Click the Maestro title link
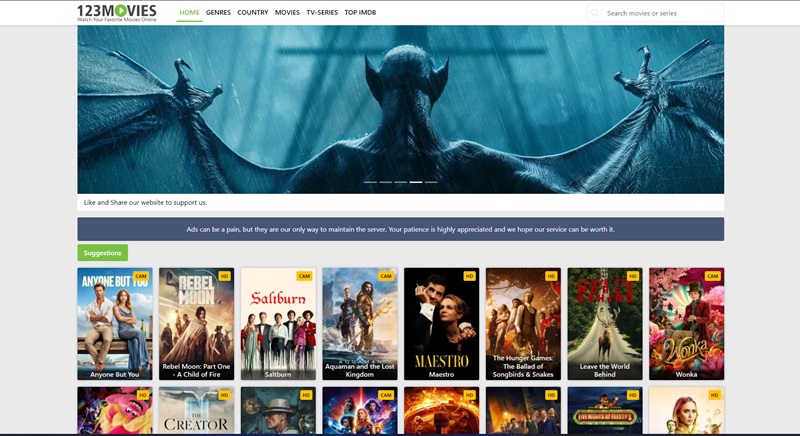 [441, 374]
